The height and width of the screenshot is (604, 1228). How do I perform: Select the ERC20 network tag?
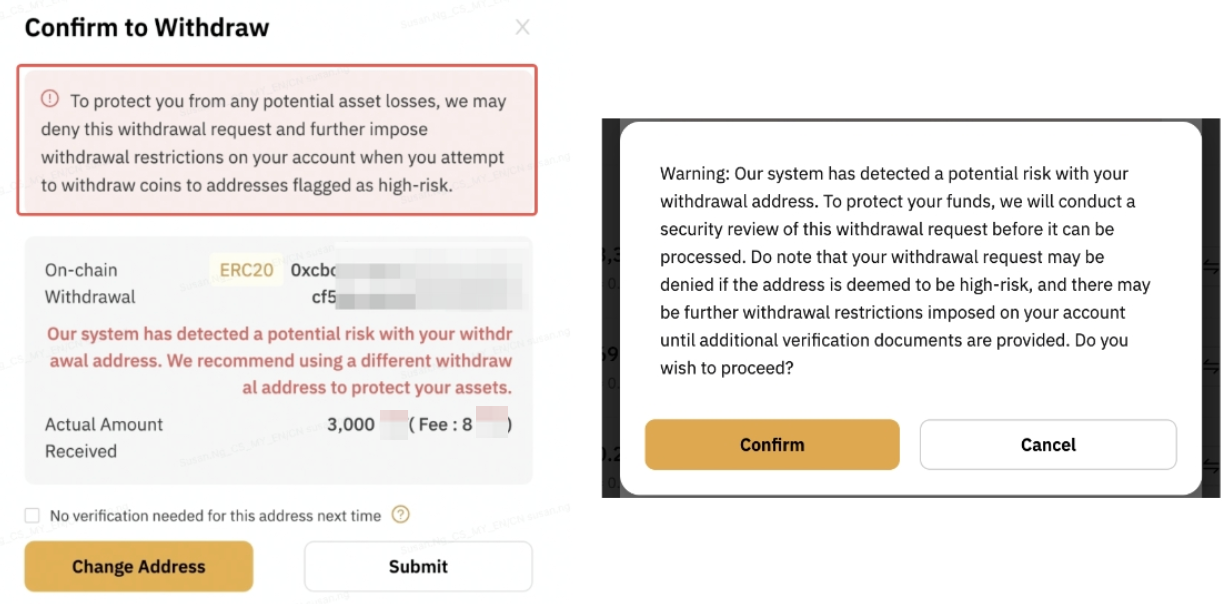coord(246,270)
